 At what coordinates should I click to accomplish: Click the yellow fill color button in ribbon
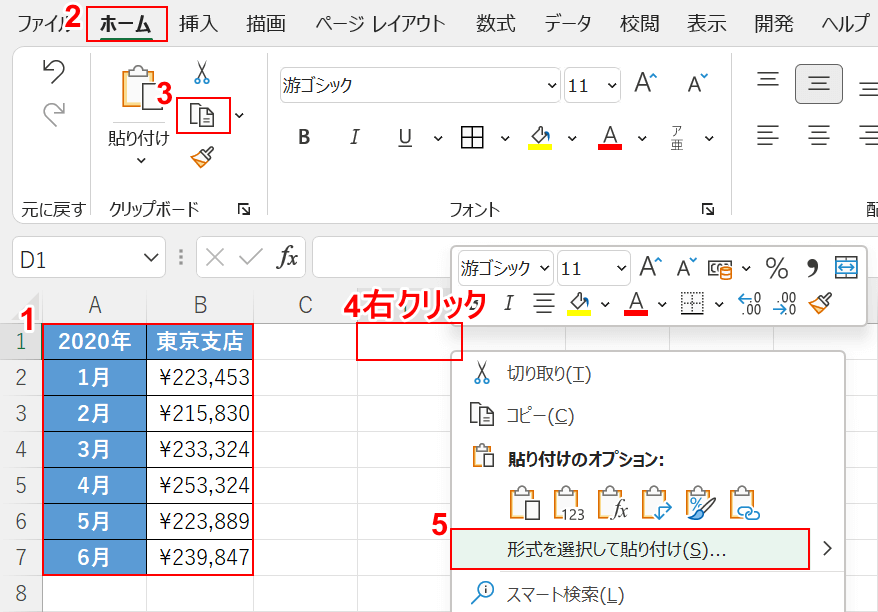tap(540, 137)
